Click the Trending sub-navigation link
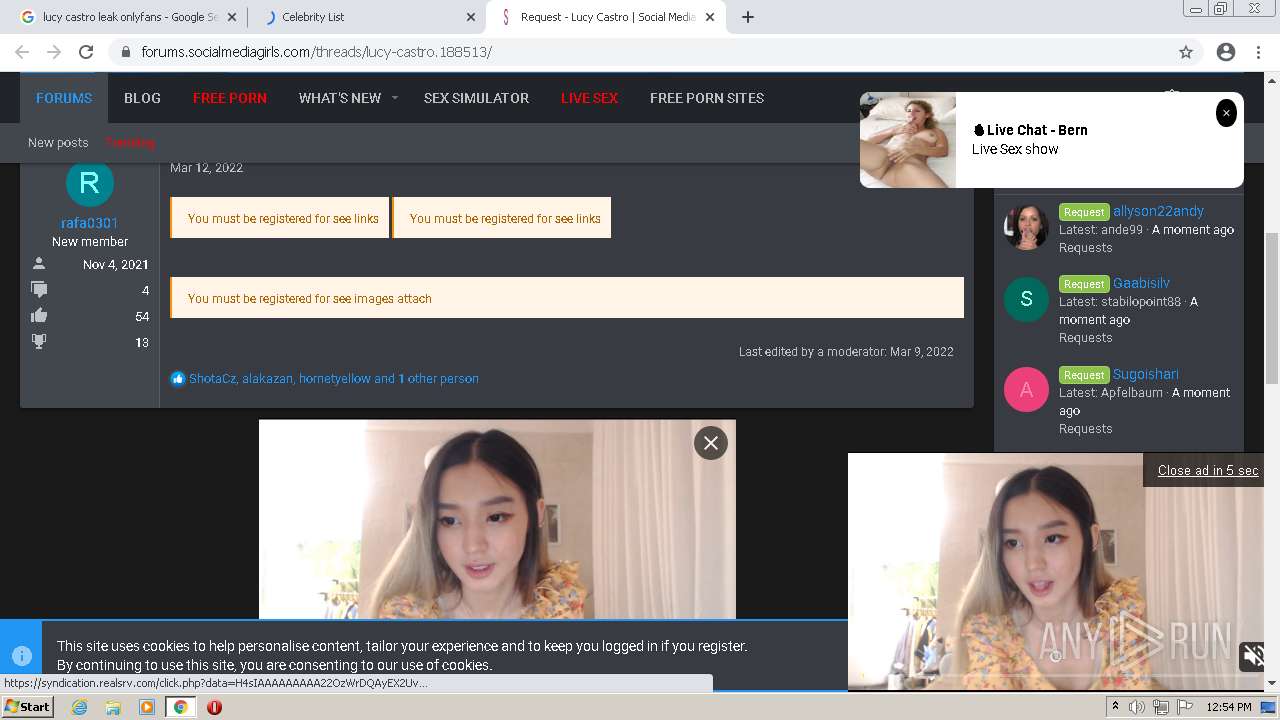This screenshot has width=1280, height=720. pyautogui.click(x=130, y=142)
